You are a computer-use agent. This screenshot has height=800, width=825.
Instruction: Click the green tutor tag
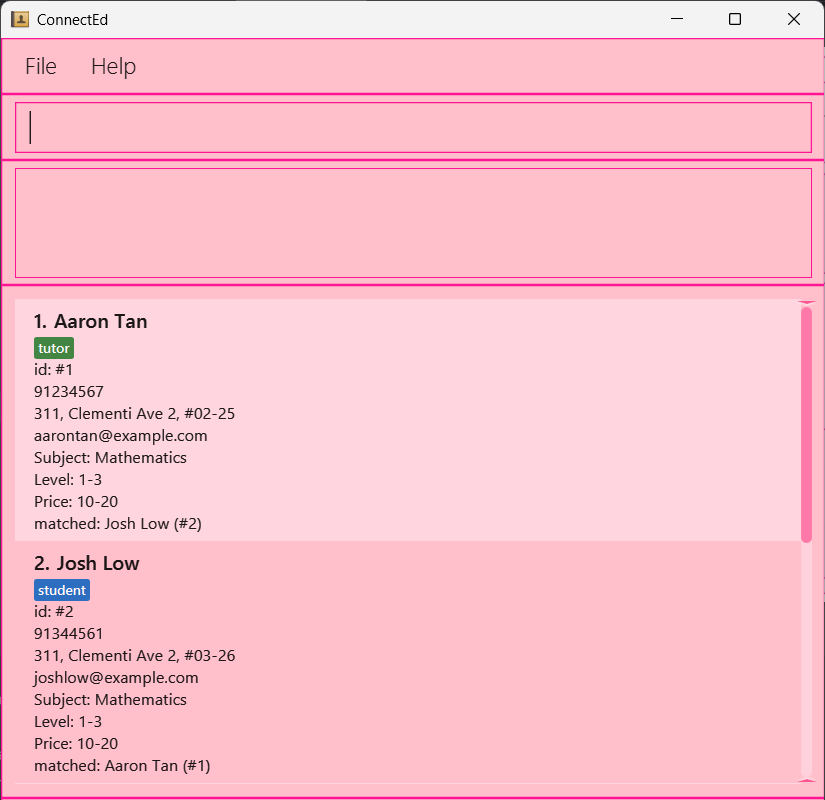click(54, 348)
